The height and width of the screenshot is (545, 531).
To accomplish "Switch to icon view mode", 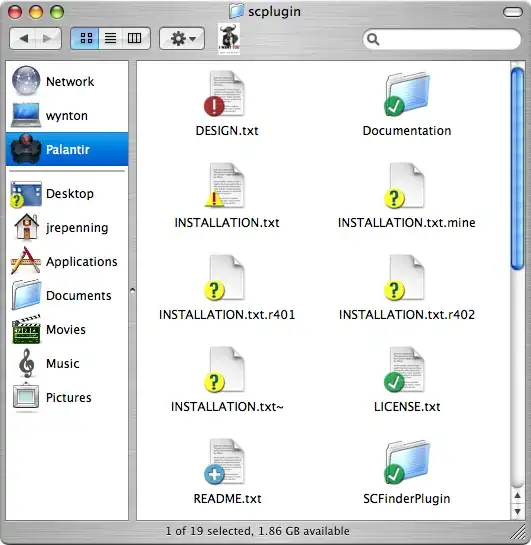I will point(85,38).
